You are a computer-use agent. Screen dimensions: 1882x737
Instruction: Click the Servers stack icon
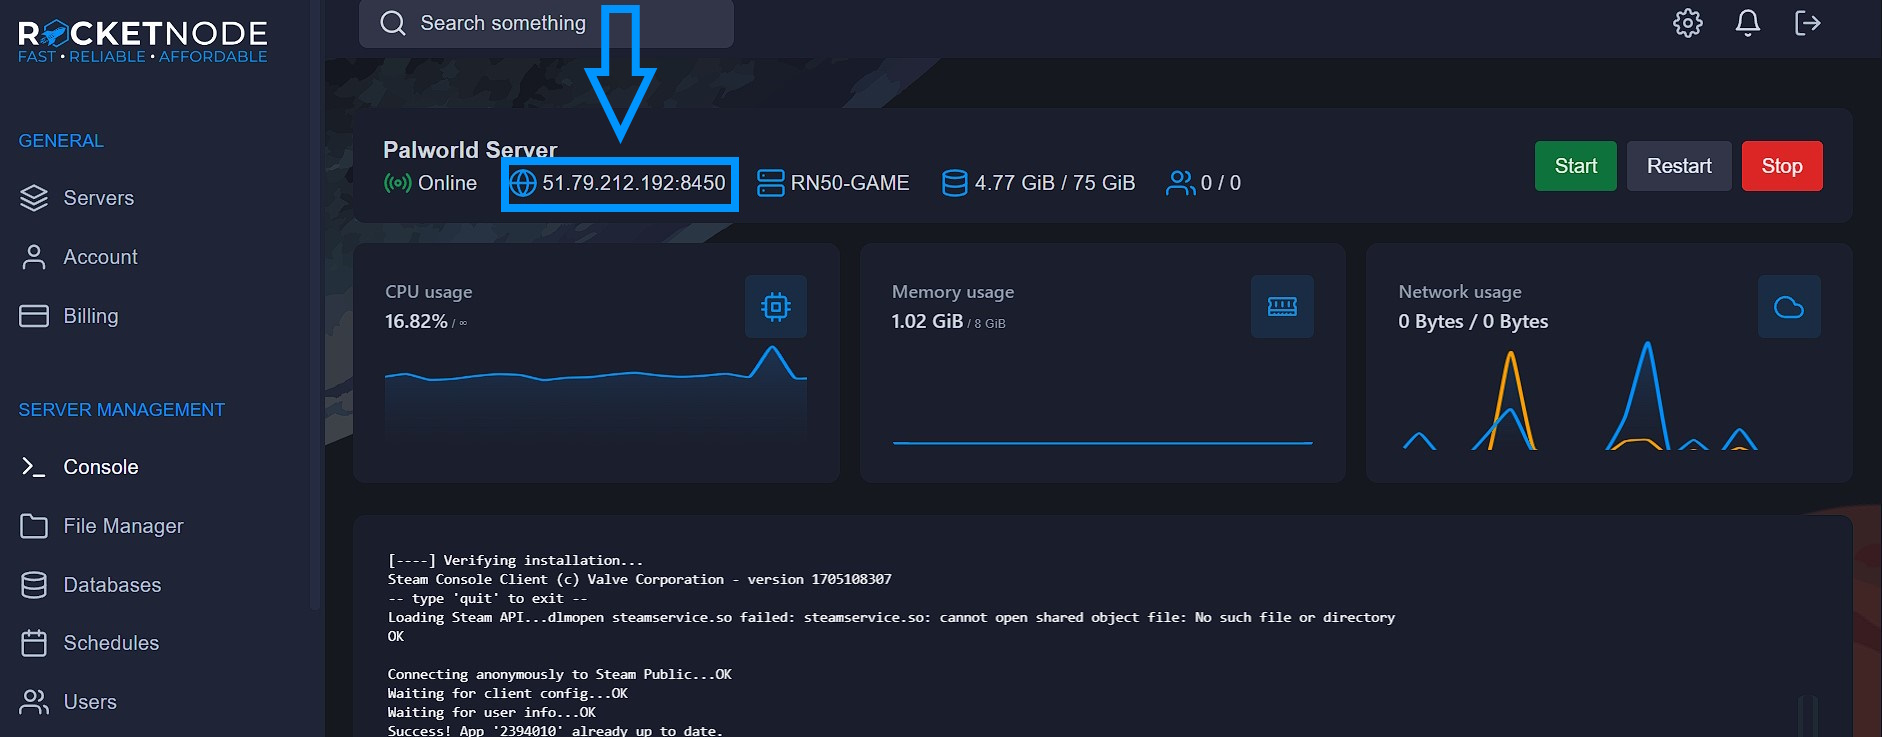[34, 198]
